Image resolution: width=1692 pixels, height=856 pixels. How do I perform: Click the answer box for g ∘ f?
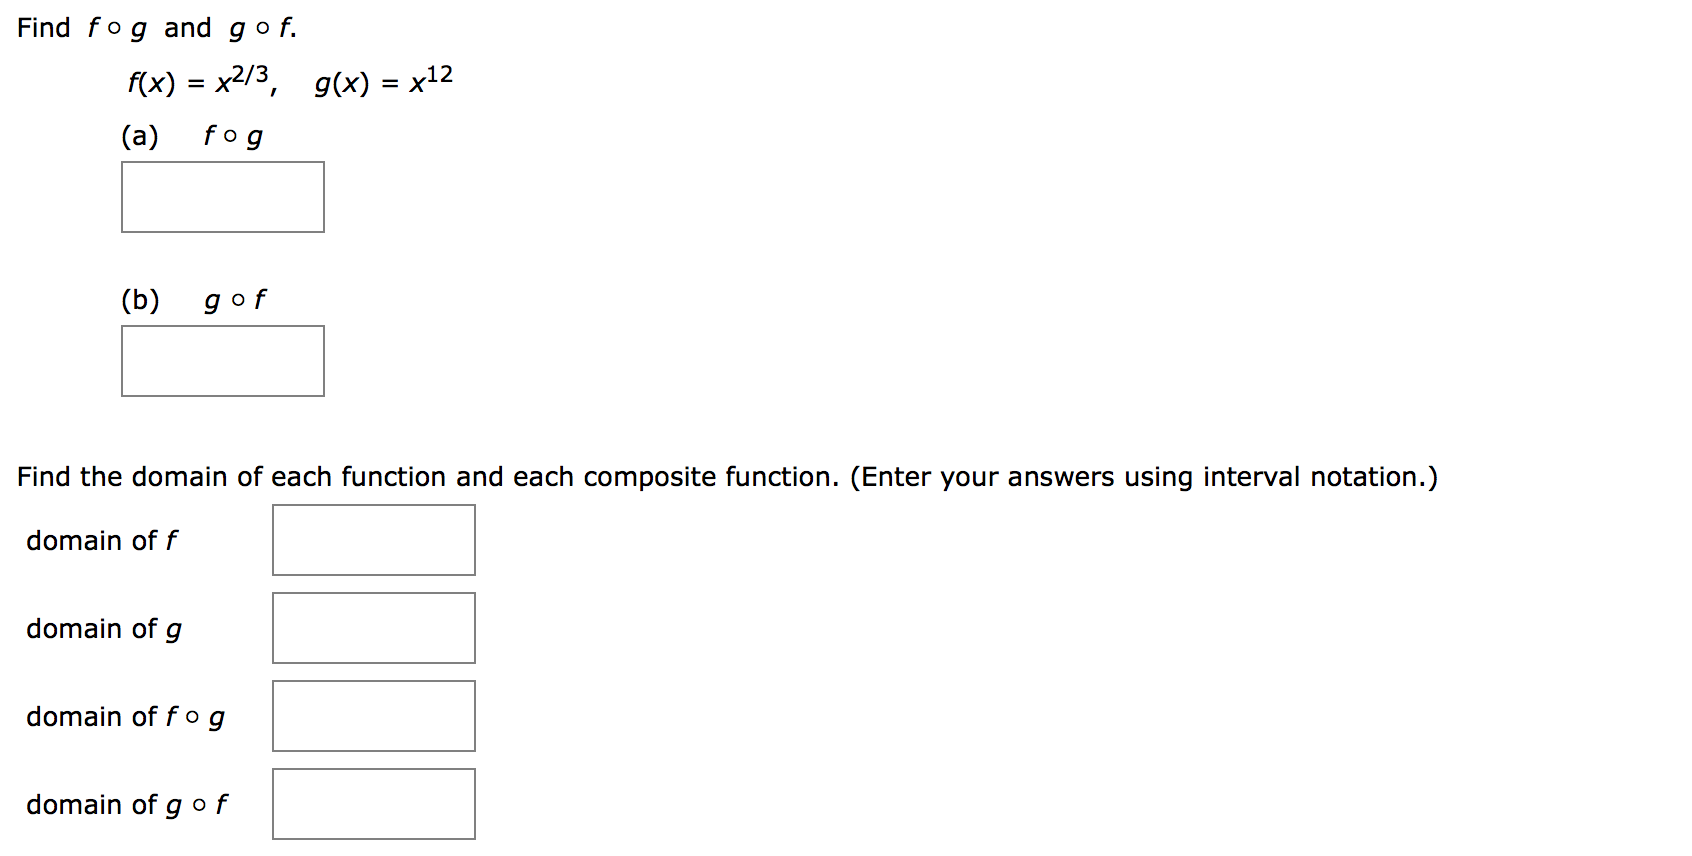click(x=222, y=361)
